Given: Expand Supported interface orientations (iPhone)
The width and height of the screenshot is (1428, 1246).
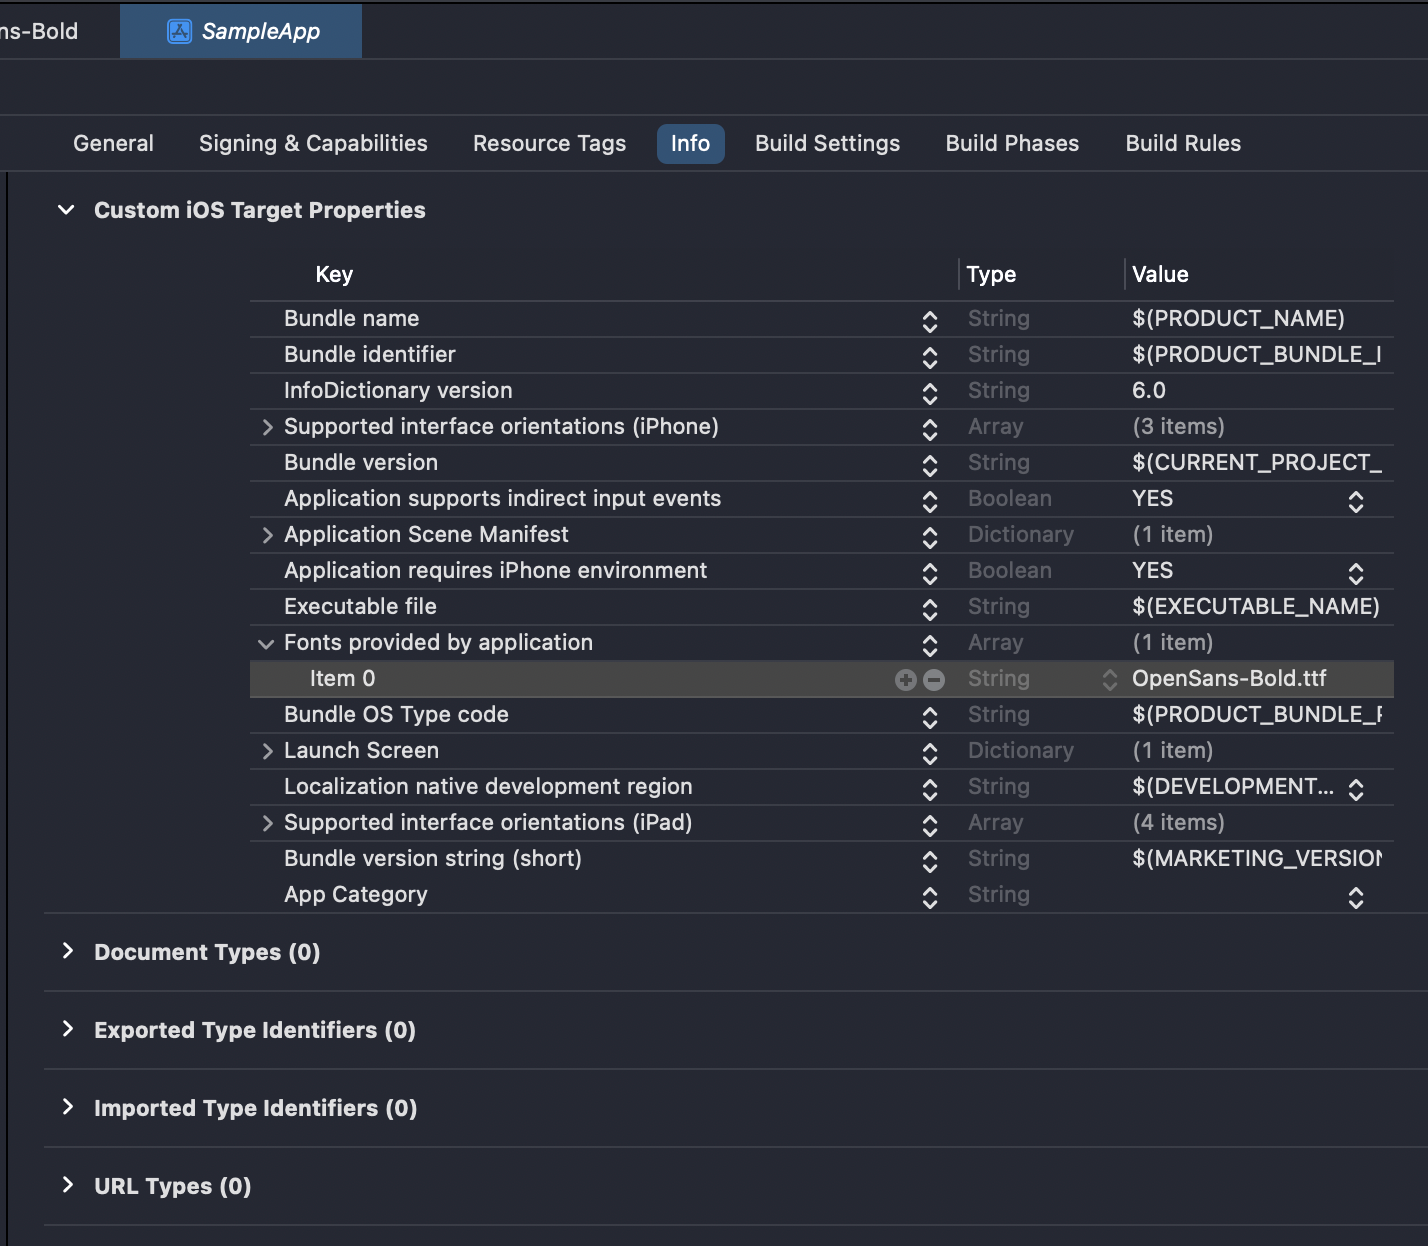Looking at the screenshot, I should pyautogui.click(x=267, y=426).
